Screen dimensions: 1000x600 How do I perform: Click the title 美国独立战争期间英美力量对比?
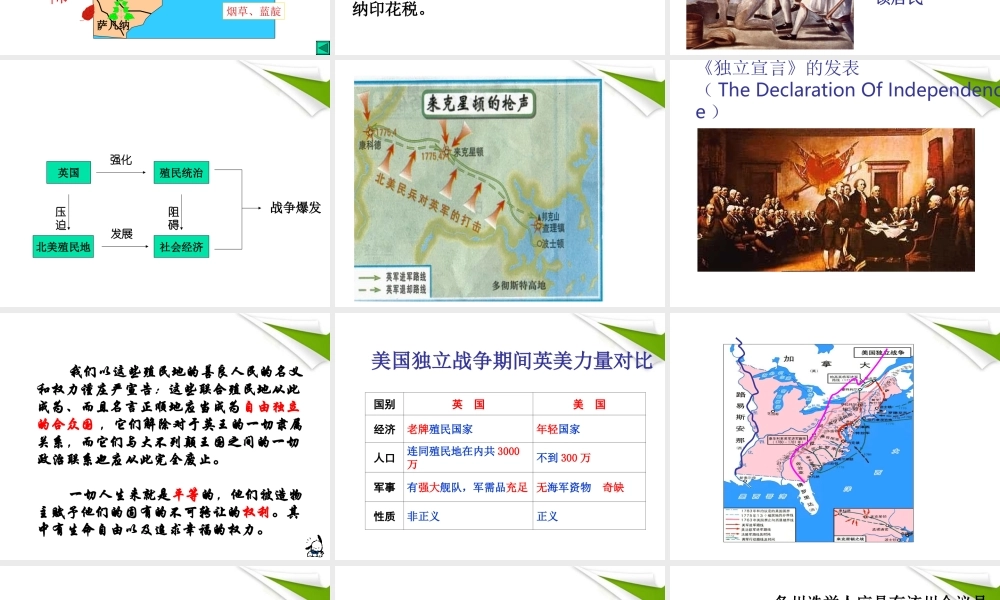click(511, 361)
